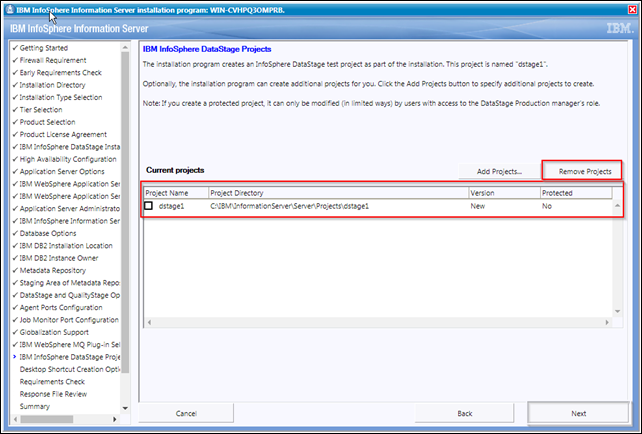Click step list scroll up arrow
Screen dimensions: 642x434
point(125,48)
